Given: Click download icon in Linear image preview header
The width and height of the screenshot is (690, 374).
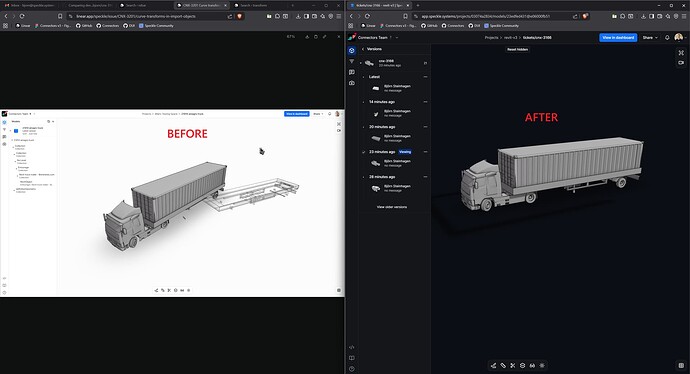Looking at the screenshot, I should click(x=307, y=37).
